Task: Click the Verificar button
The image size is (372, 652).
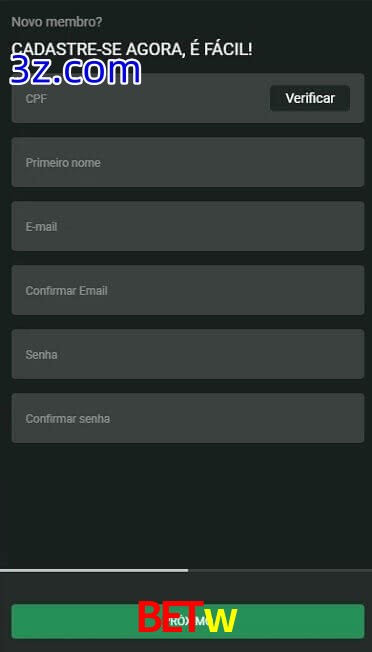Action: (310, 98)
